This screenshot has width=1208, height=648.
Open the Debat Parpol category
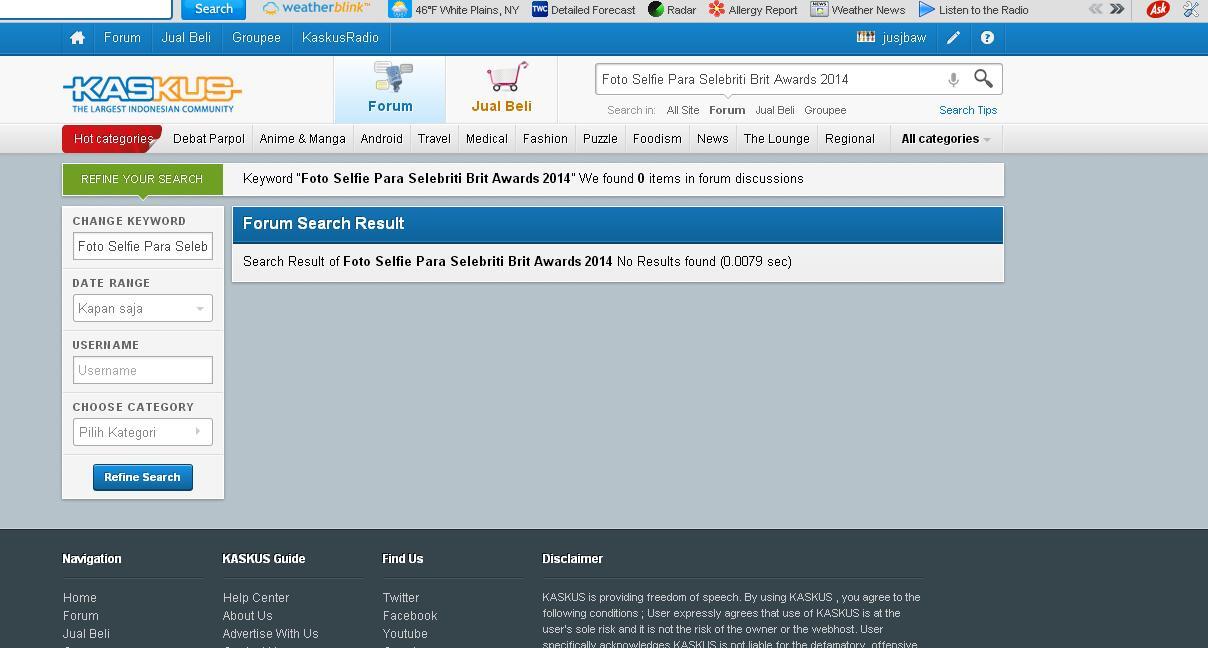[x=209, y=139]
